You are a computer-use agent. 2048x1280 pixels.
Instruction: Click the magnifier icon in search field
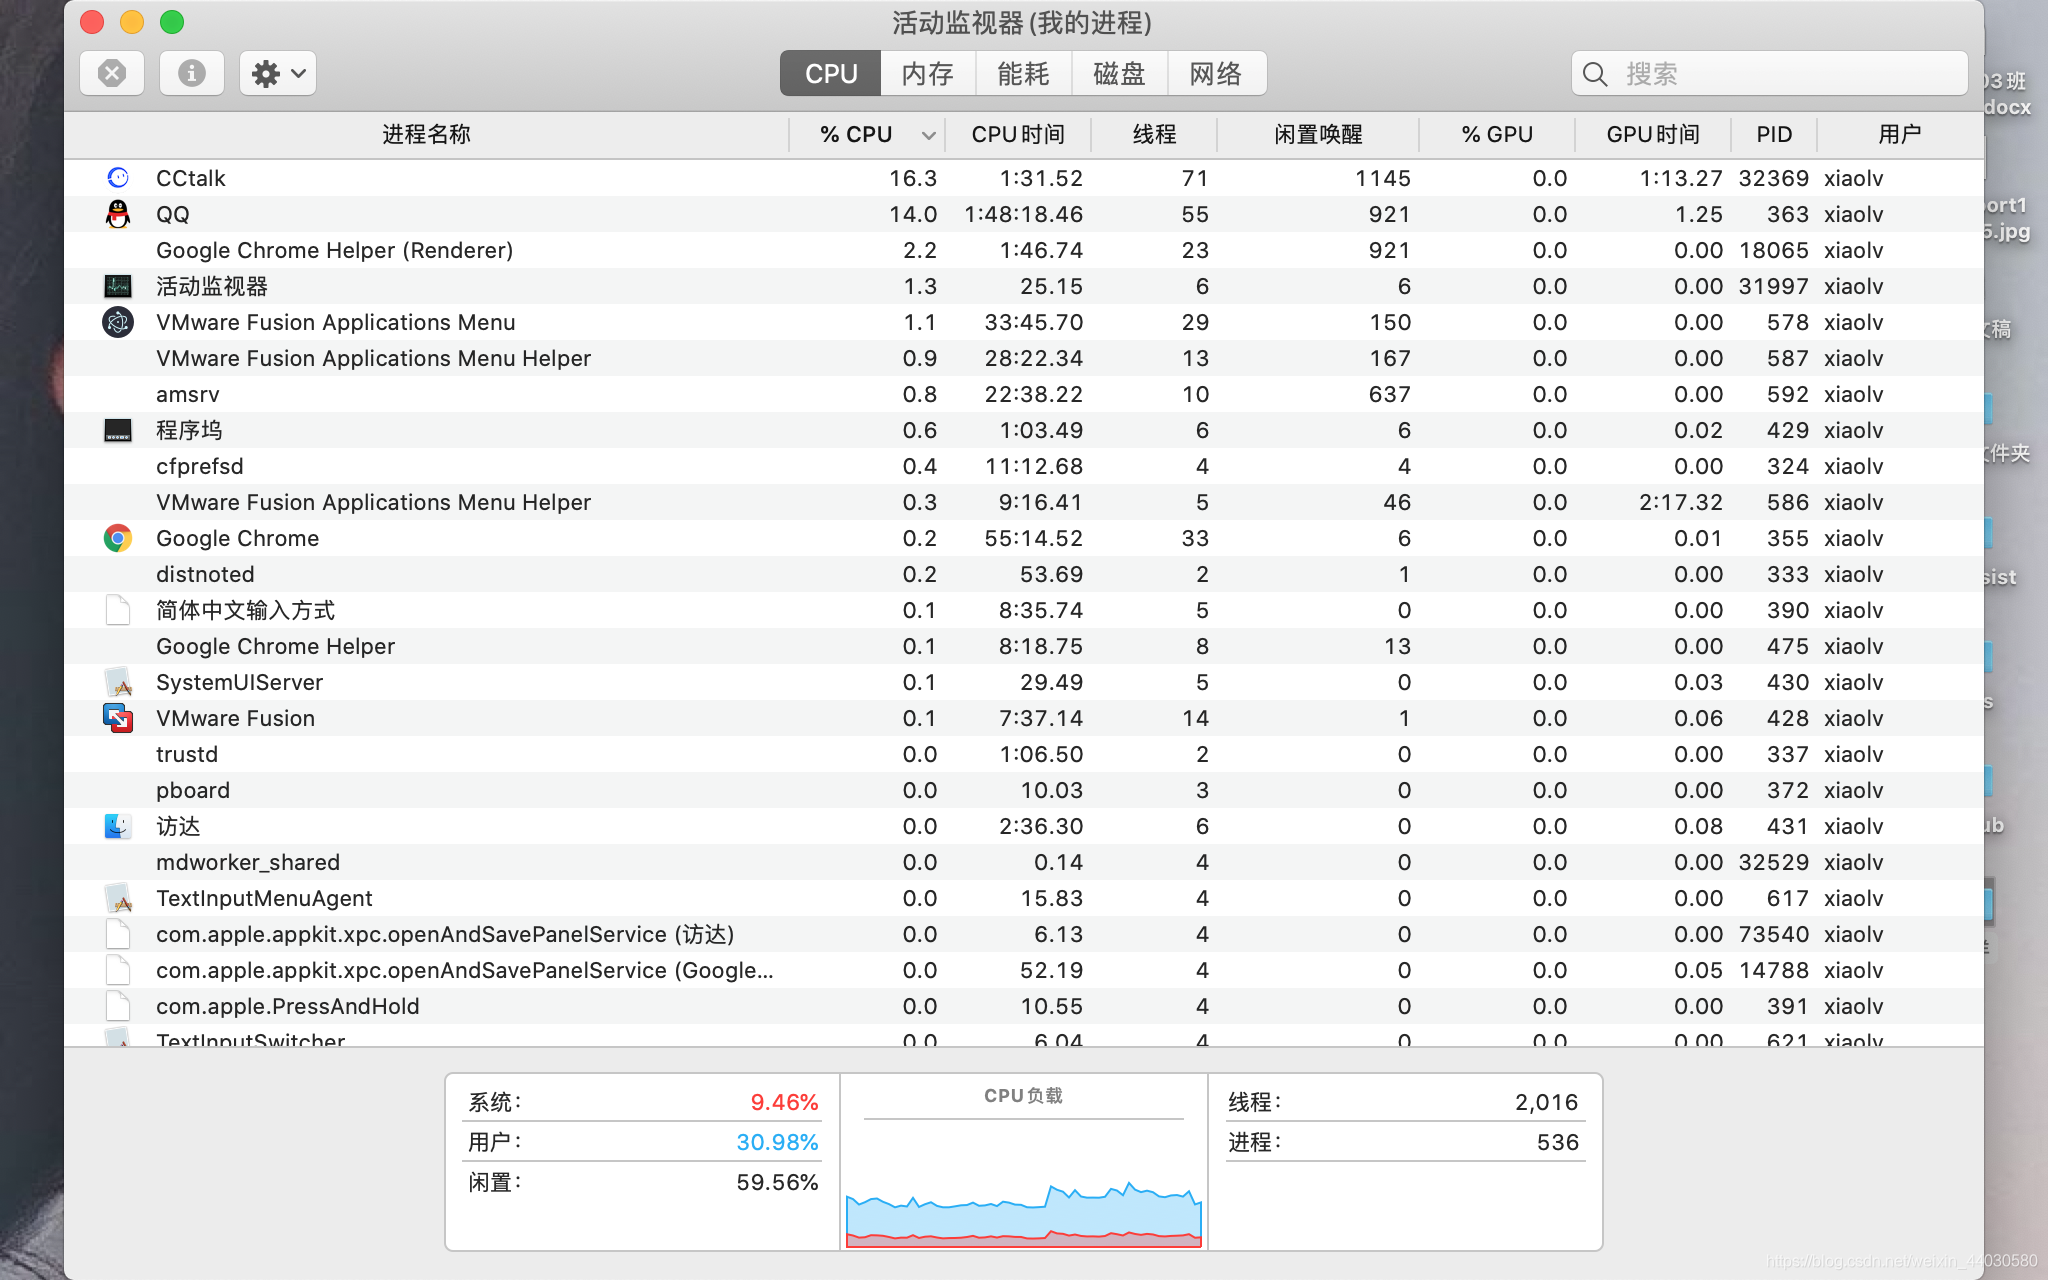pyautogui.click(x=1595, y=74)
